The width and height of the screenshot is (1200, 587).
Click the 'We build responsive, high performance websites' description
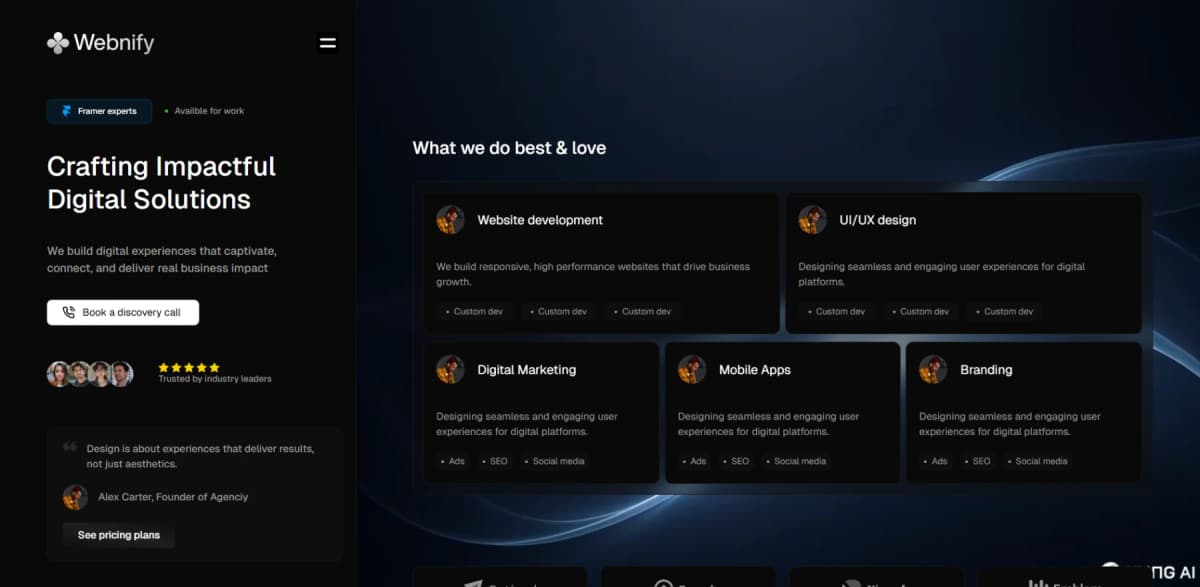[593, 274]
